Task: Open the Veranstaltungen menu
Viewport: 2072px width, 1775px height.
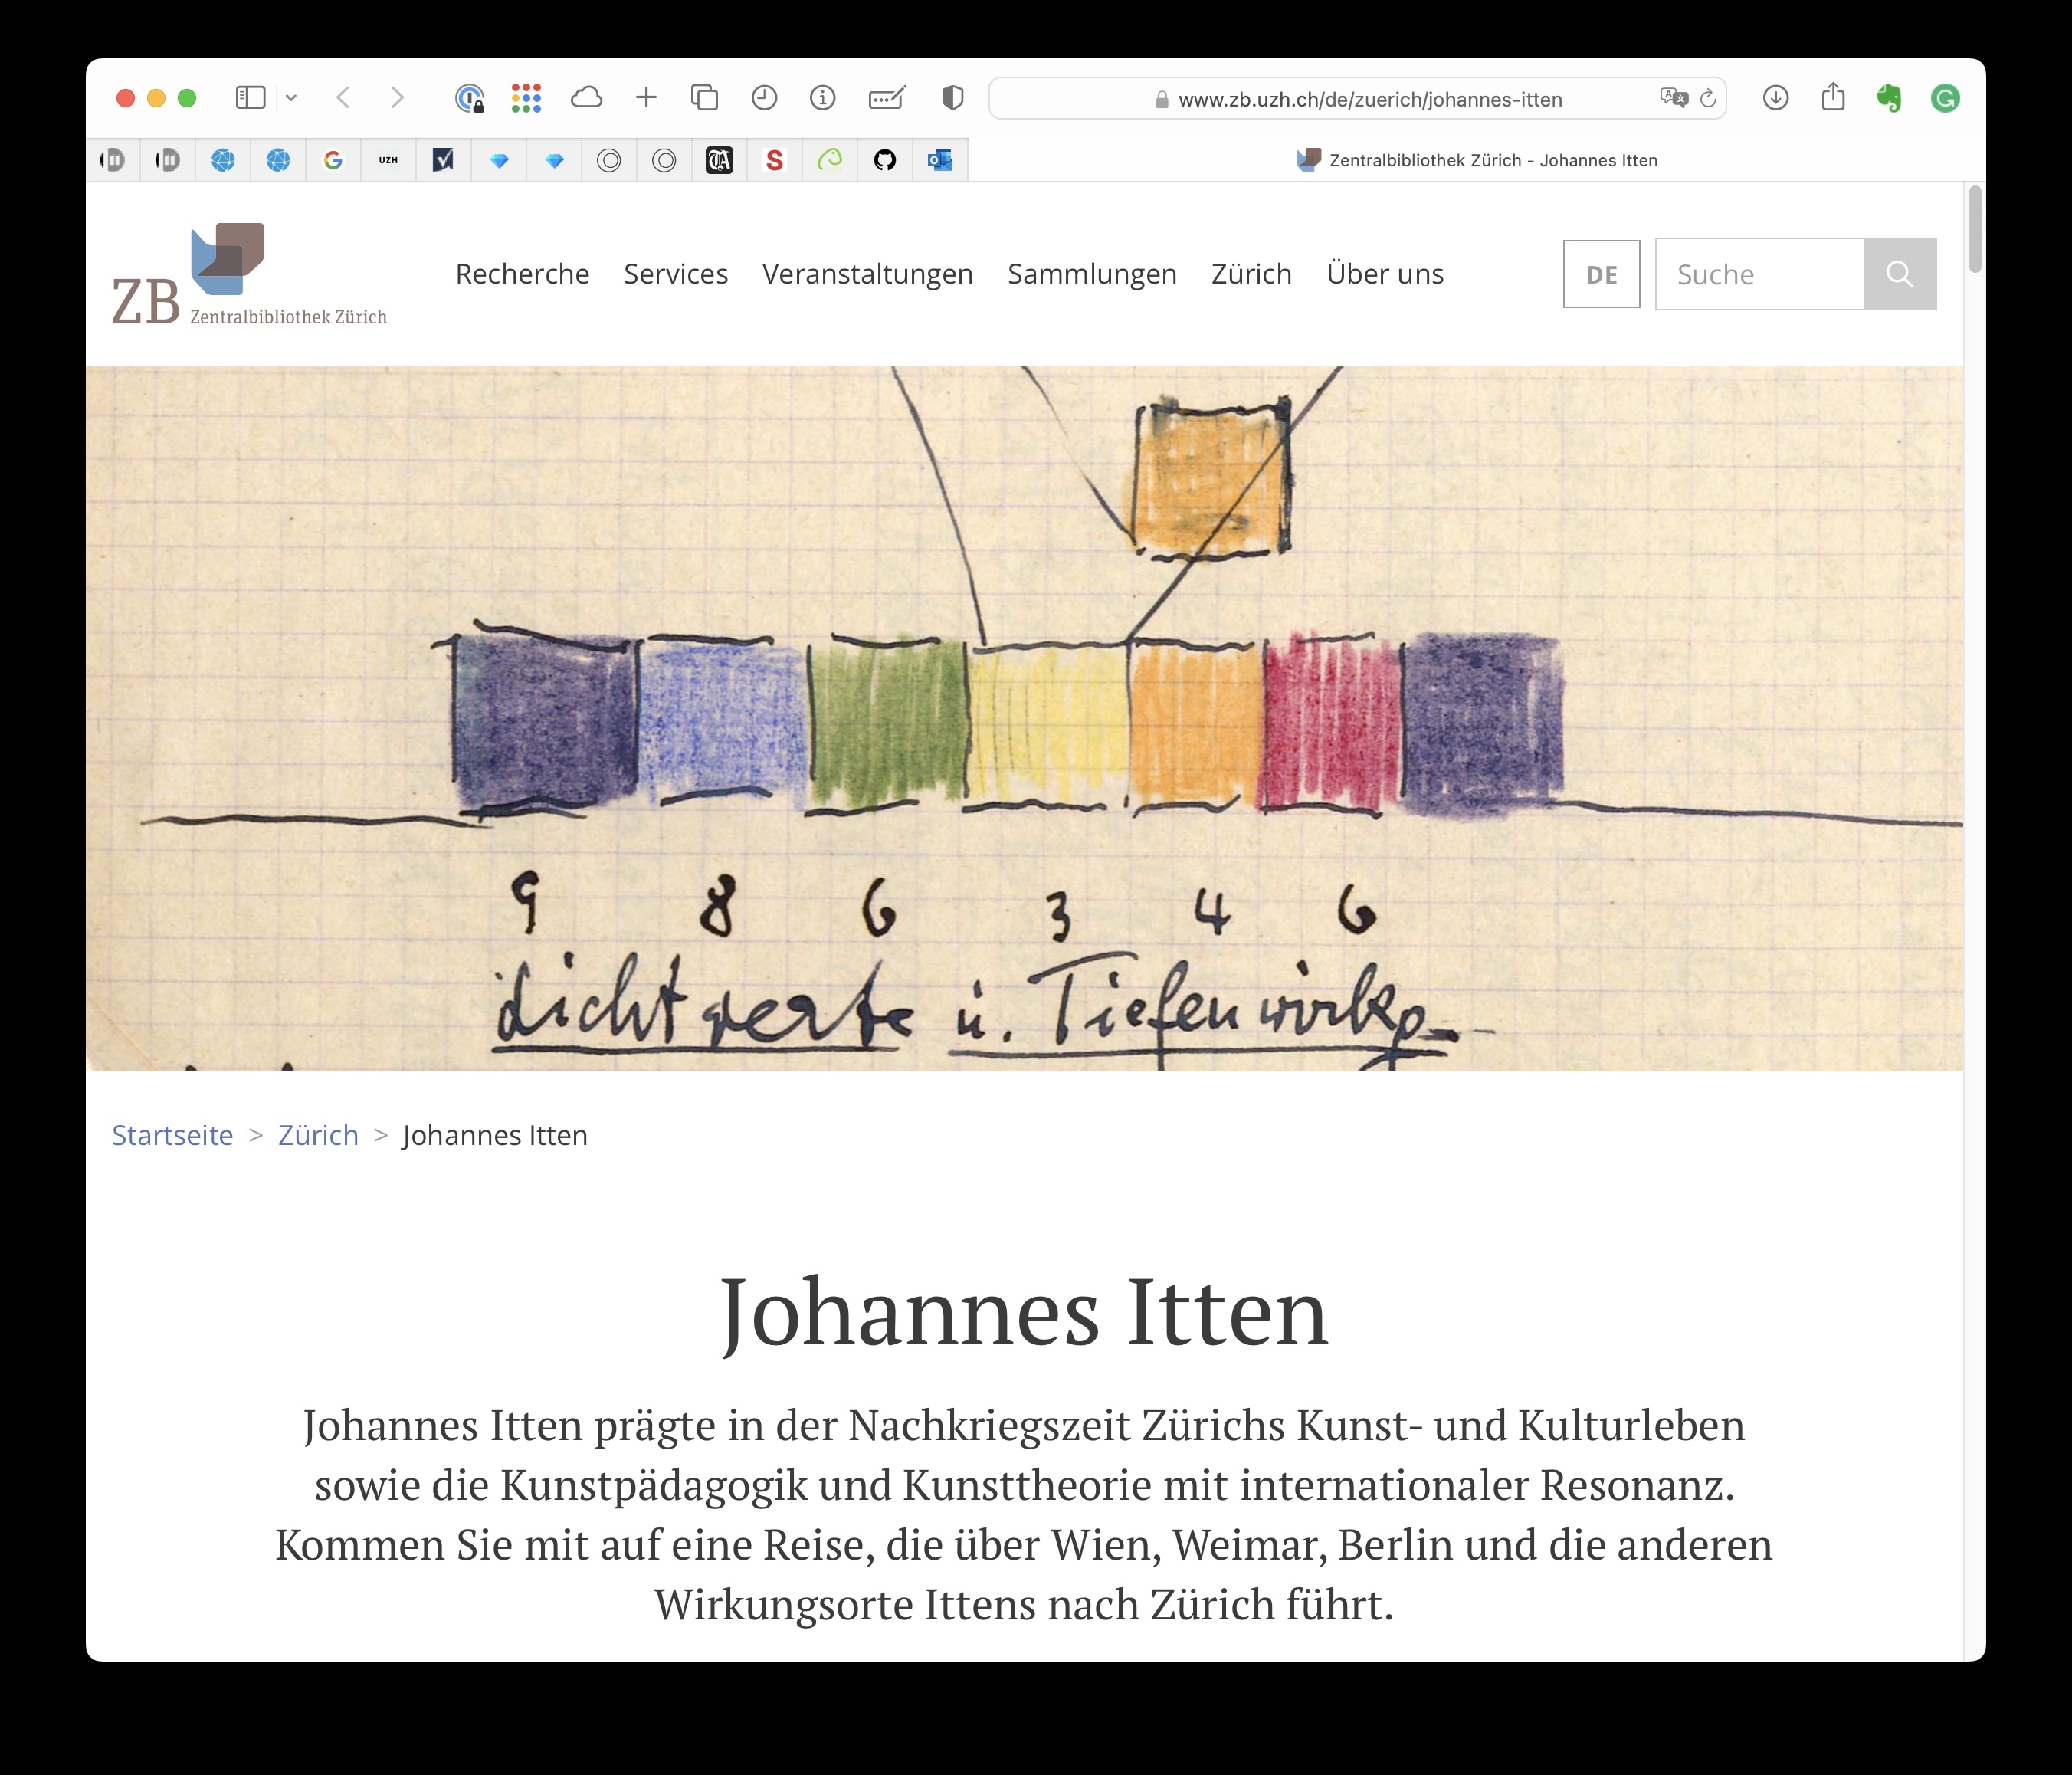Action: [x=867, y=274]
